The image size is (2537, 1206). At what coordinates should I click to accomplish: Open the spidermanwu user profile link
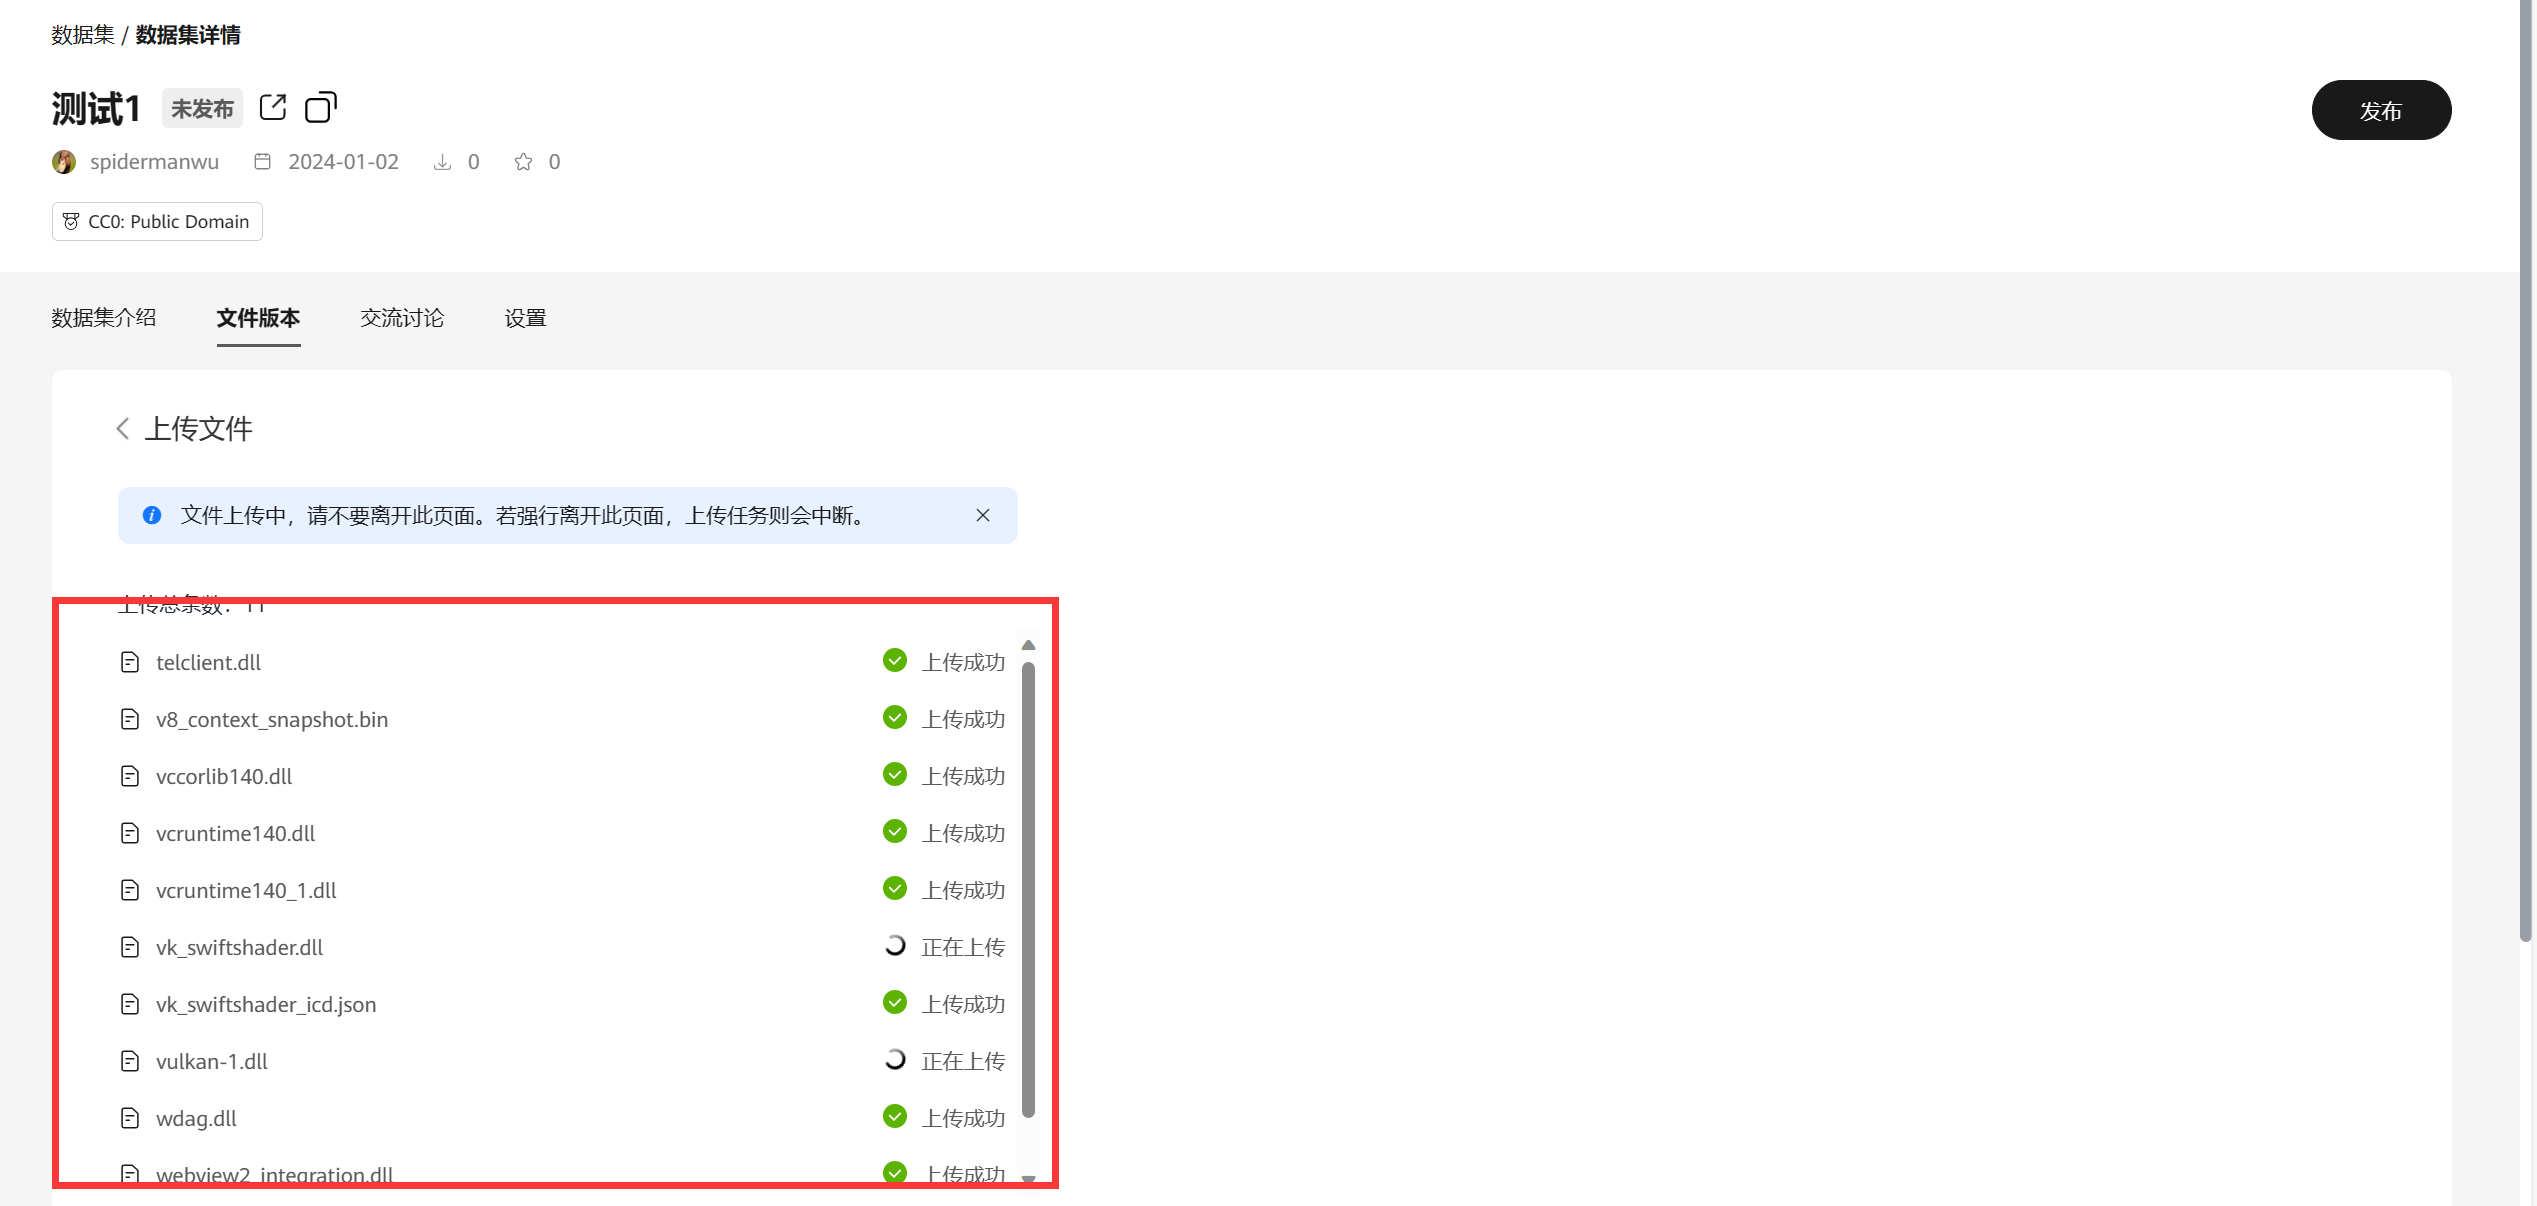tap(154, 162)
